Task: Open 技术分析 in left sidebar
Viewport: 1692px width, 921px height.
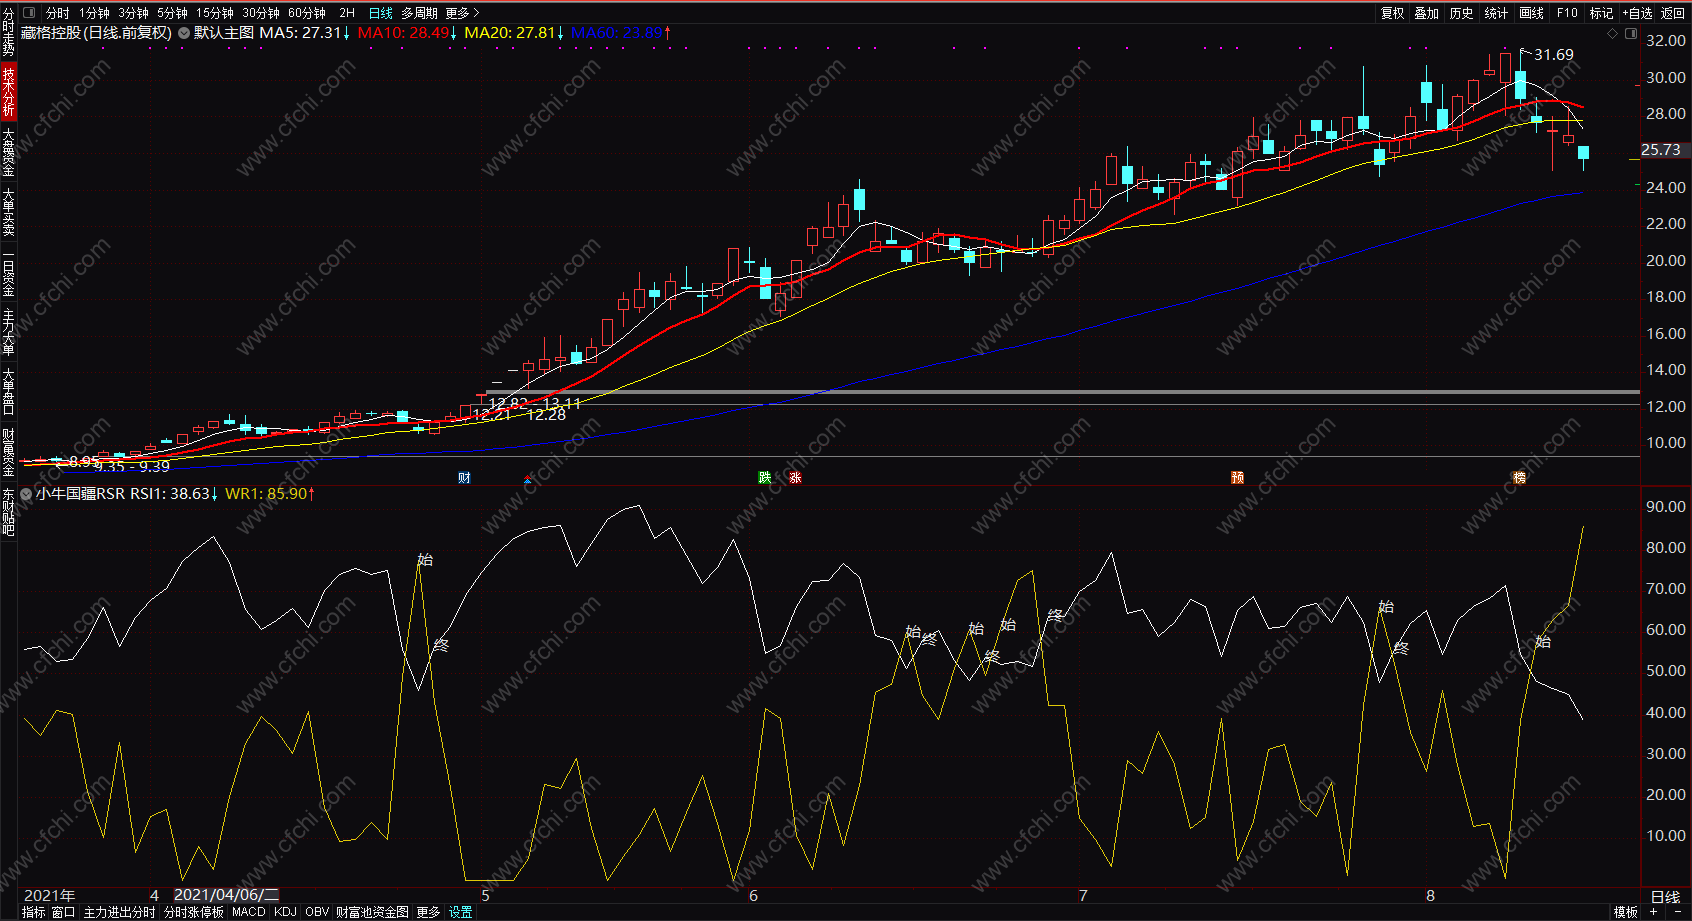Action: [x=8, y=92]
